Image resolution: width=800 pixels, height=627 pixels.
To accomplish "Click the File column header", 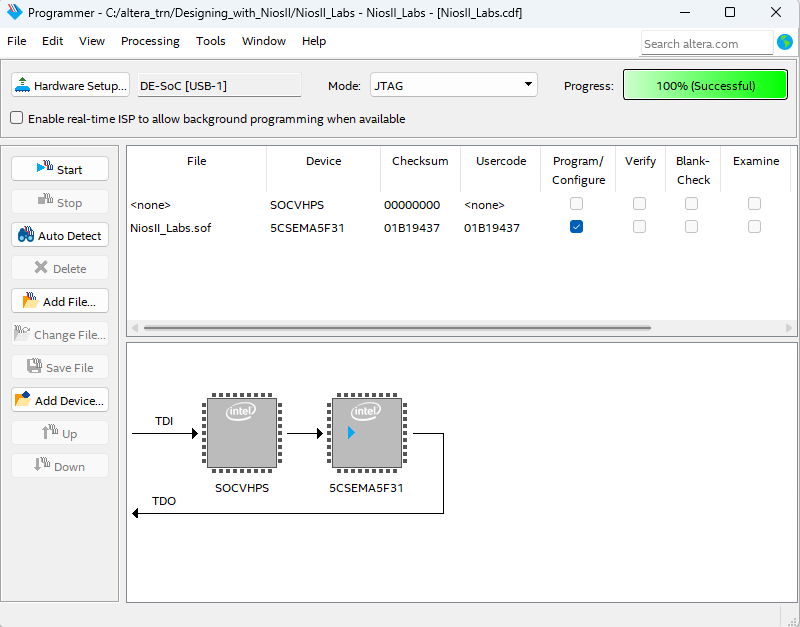I will coord(196,170).
